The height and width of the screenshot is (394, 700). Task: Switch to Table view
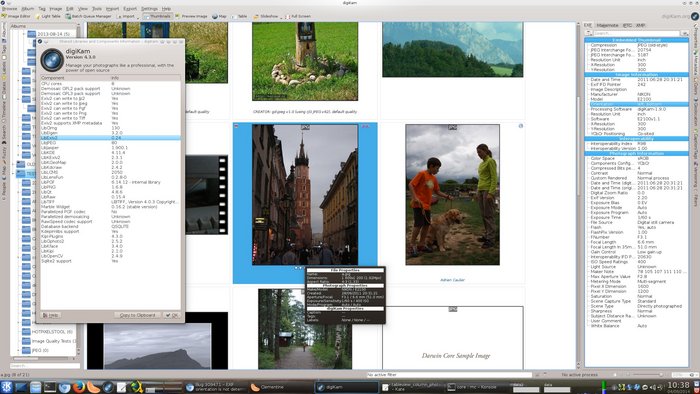click(x=240, y=16)
